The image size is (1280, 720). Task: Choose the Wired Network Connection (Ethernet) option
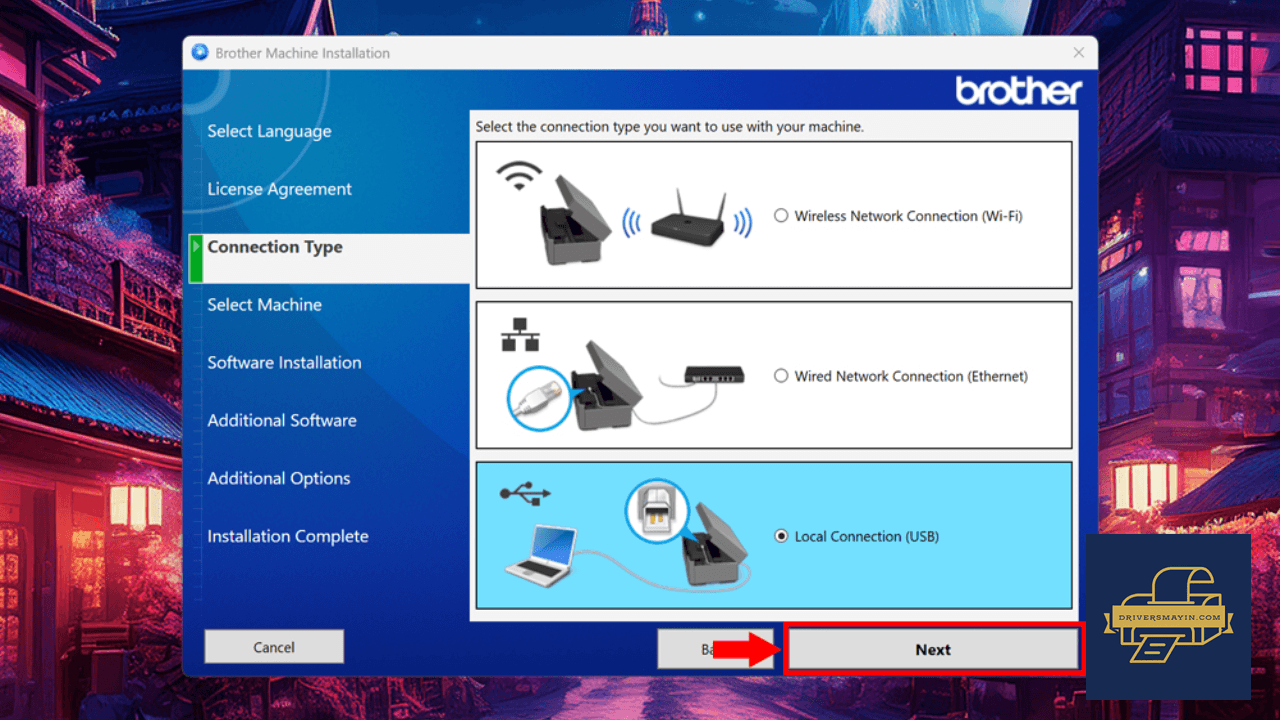click(x=781, y=376)
